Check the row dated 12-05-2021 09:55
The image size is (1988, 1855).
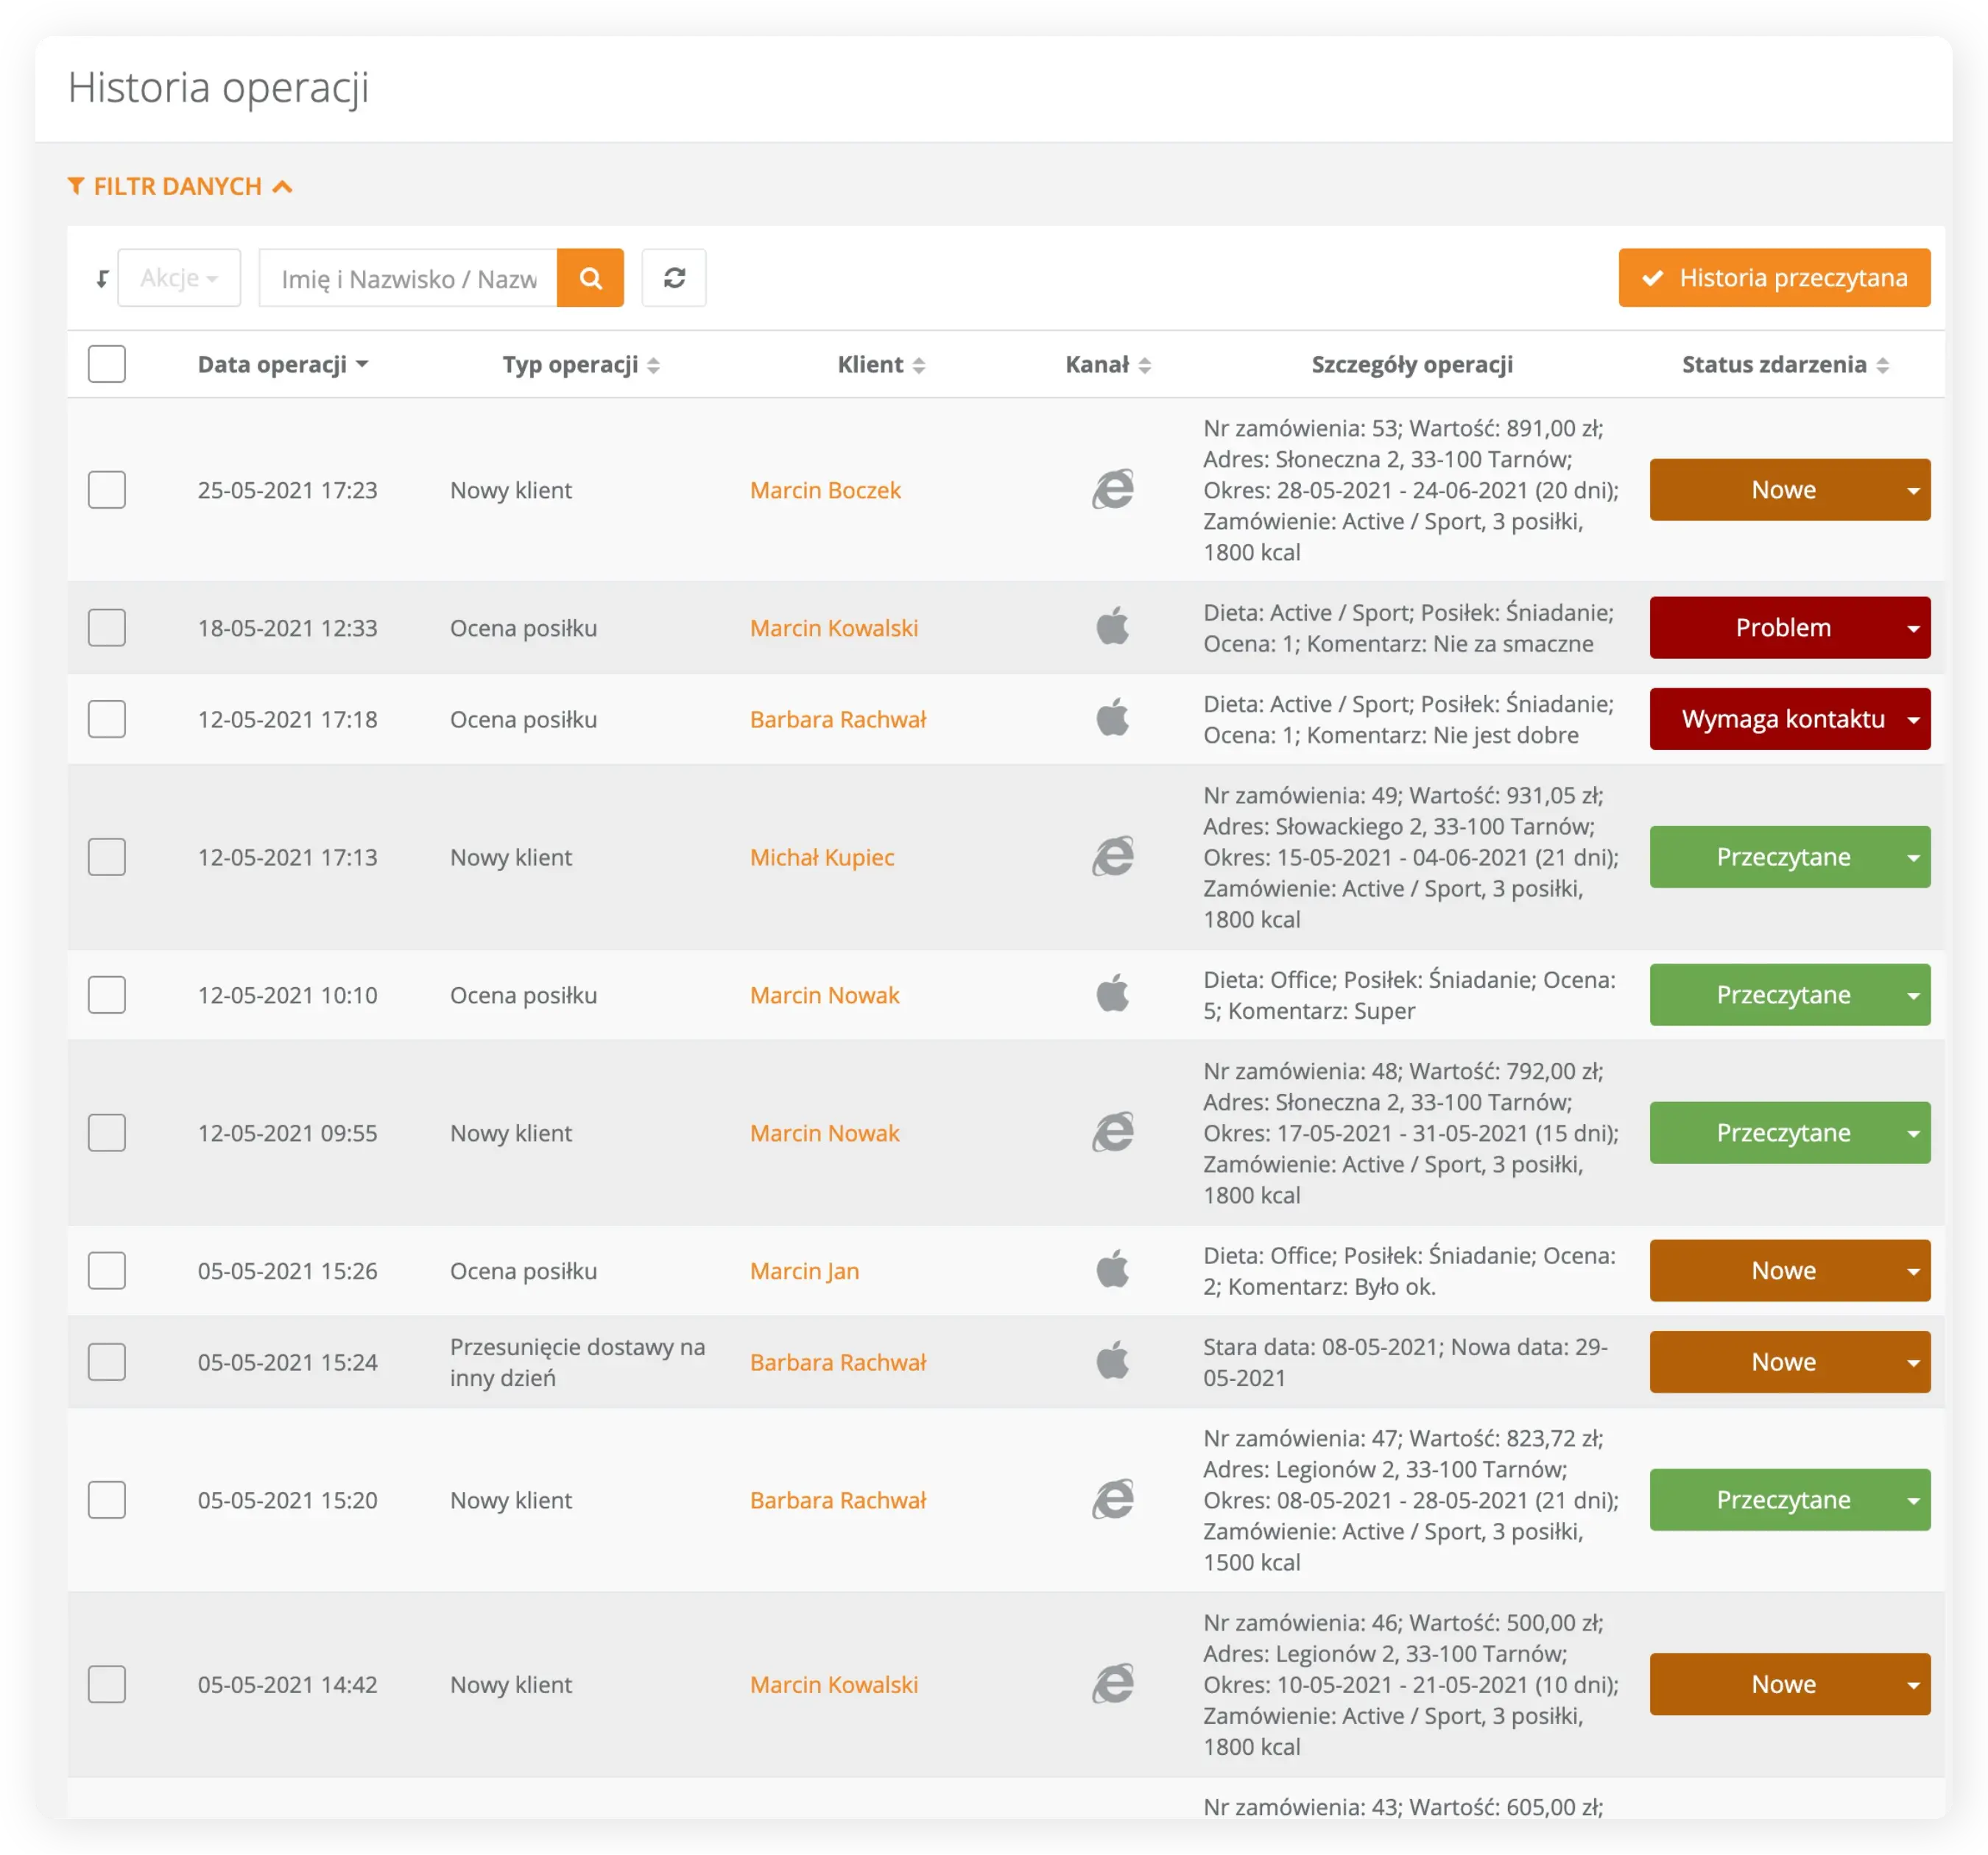pos(107,1133)
